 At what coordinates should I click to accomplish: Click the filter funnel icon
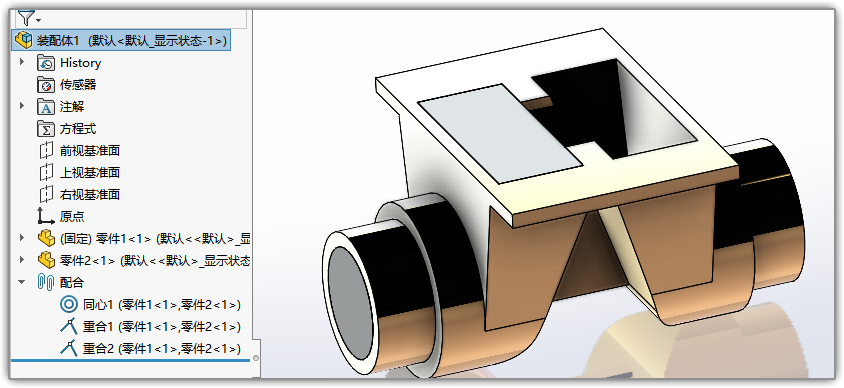[25, 18]
